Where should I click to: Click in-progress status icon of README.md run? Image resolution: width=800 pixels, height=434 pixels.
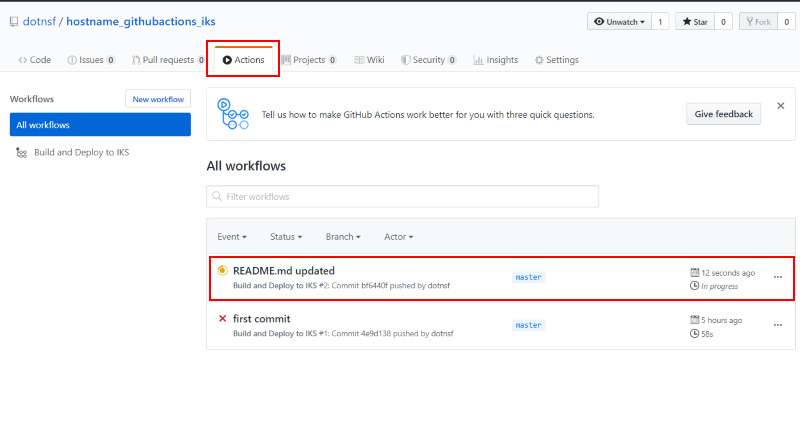tap(222, 270)
